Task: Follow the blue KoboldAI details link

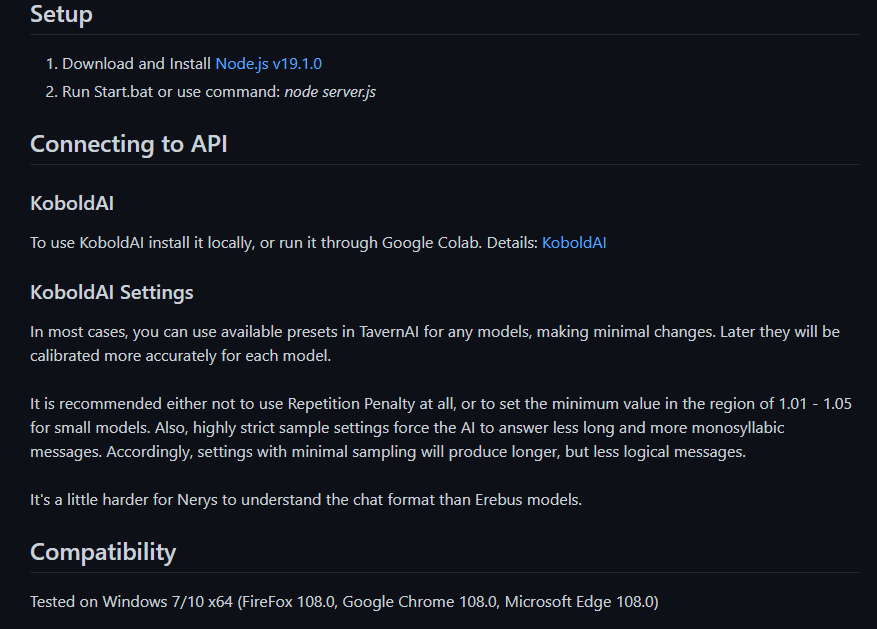Action: 574,243
